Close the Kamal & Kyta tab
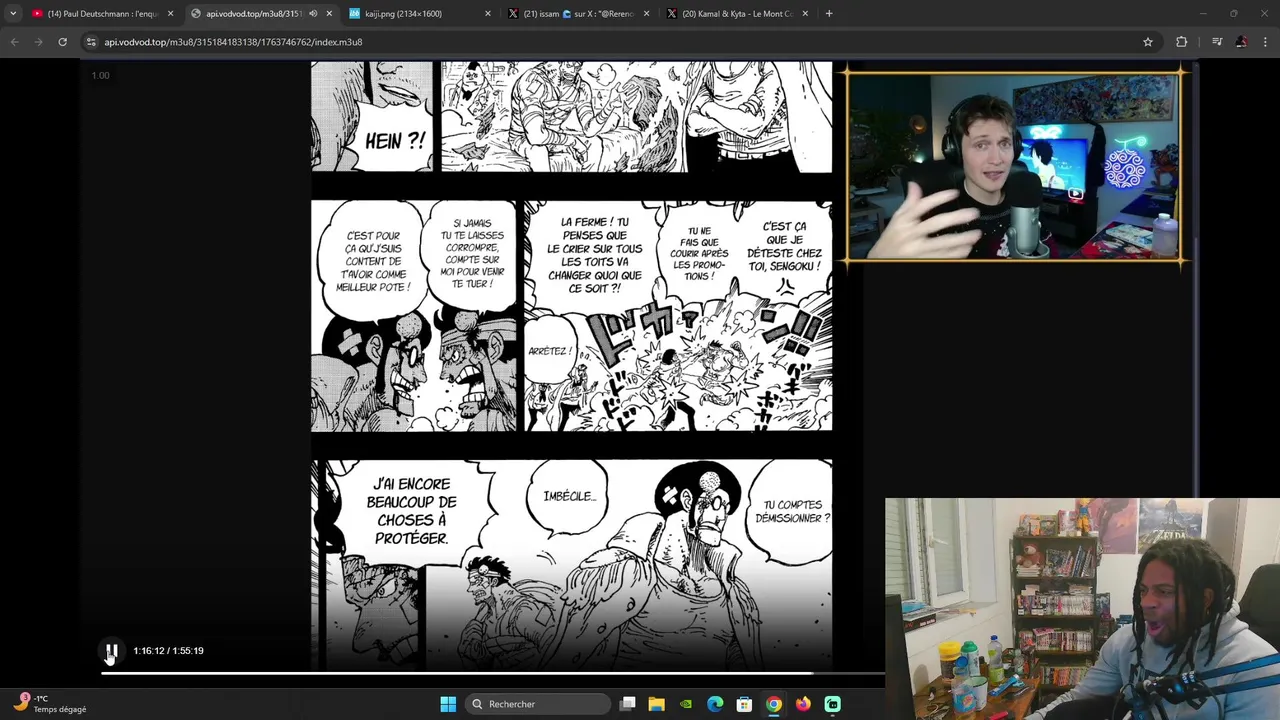Viewport: 1280px width, 720px height. pyautogui.click(x=805, y=14)
